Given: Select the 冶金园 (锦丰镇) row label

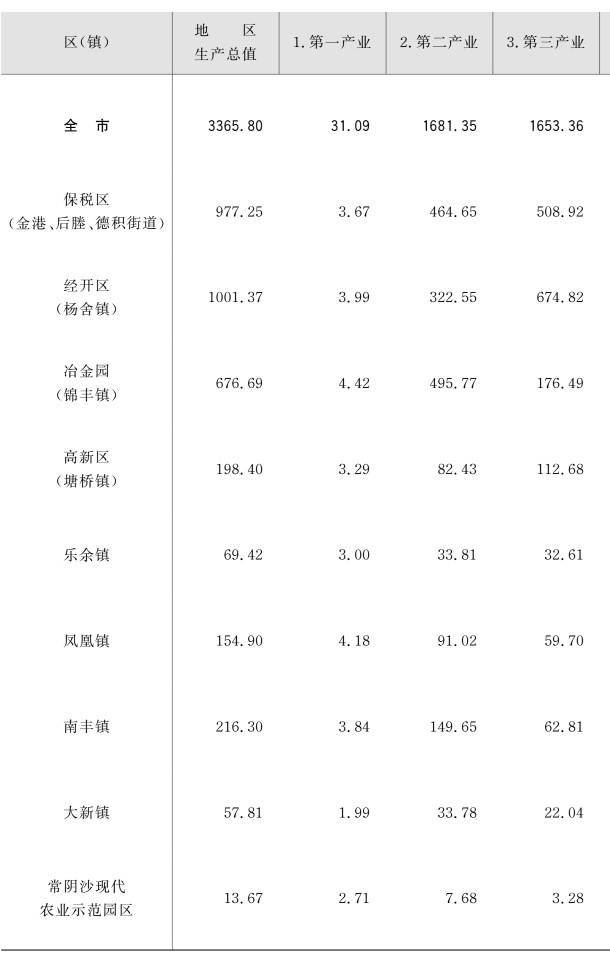Looking at the screenshot, I should coord(86,383).
